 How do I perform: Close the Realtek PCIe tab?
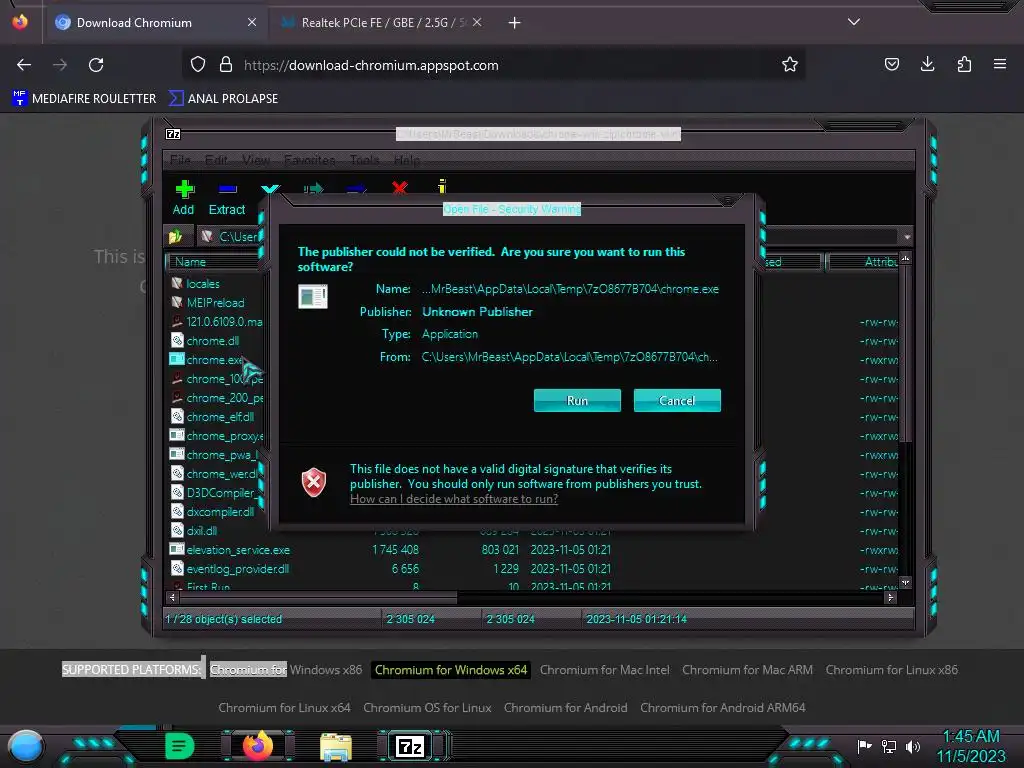click(x=477, y=22)
